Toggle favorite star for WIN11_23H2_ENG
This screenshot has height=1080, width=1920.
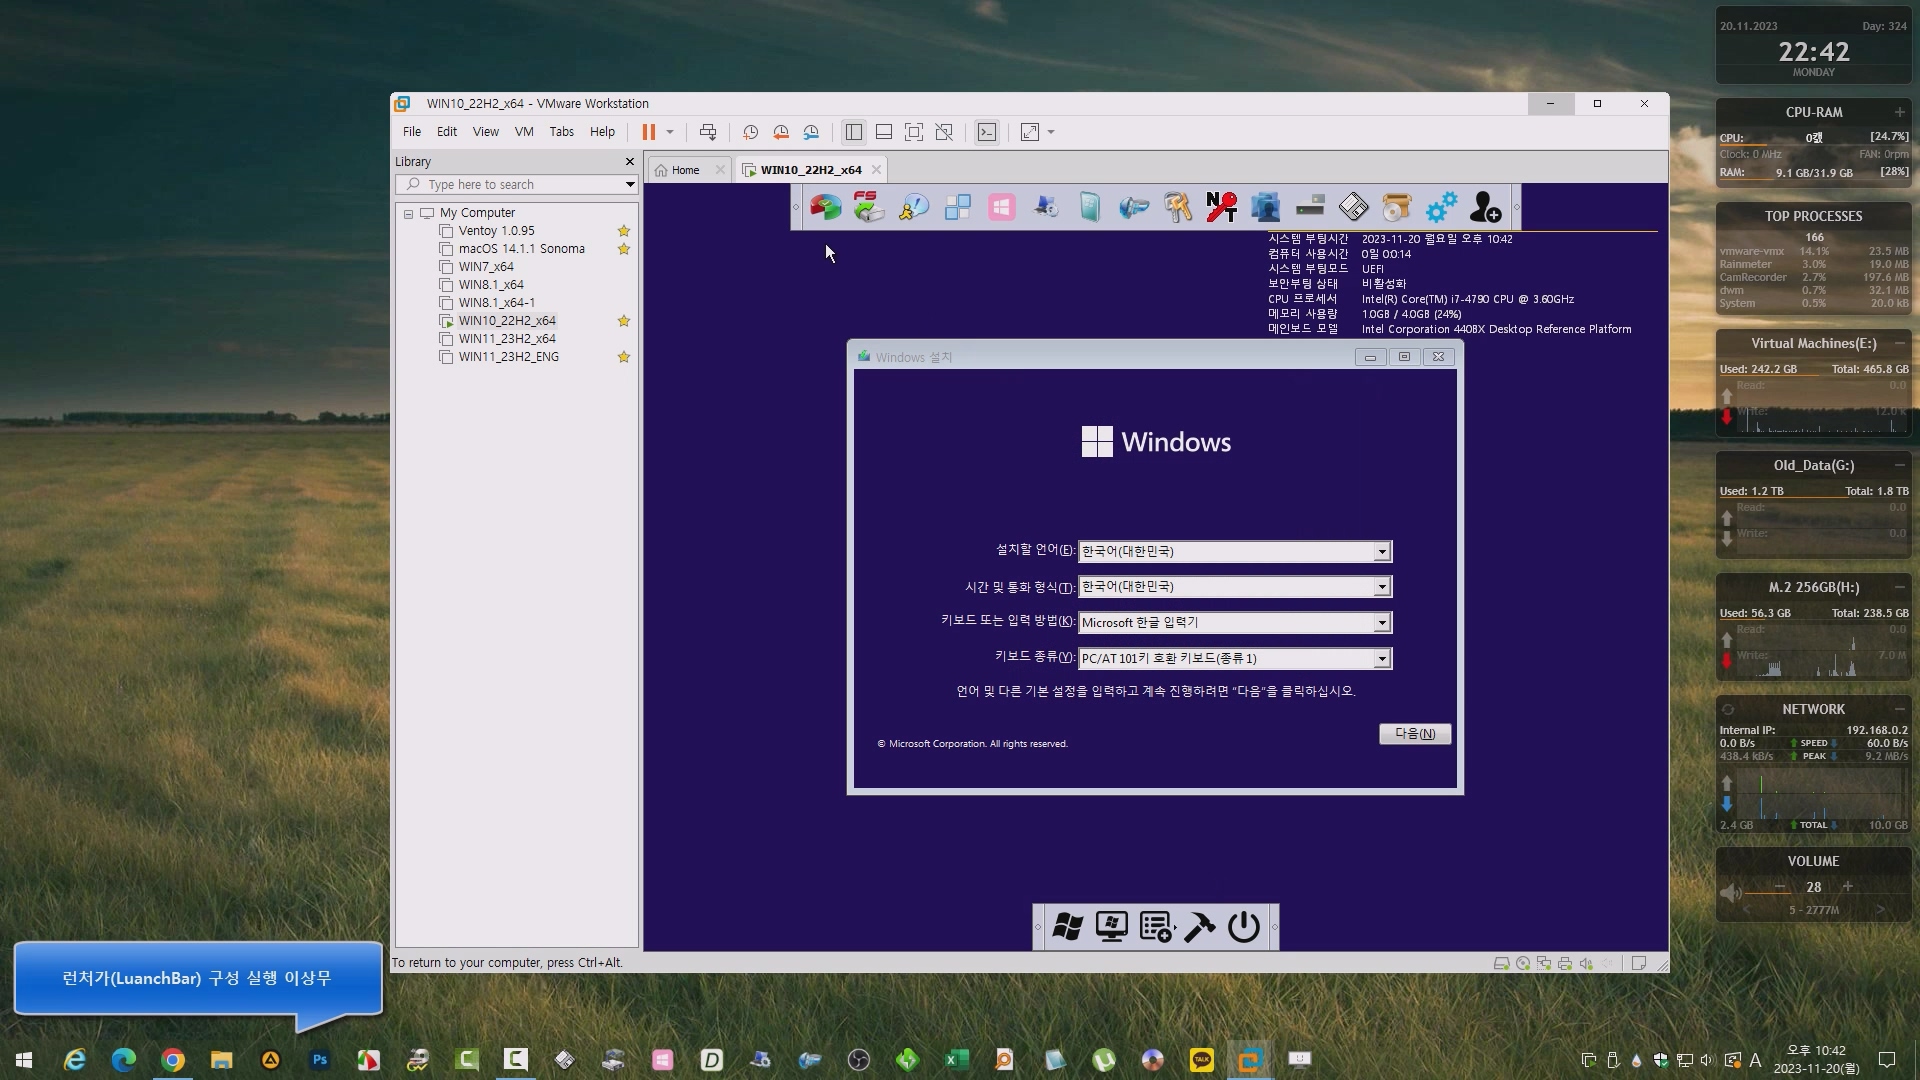pyautogui.click(x=624, y=357)
